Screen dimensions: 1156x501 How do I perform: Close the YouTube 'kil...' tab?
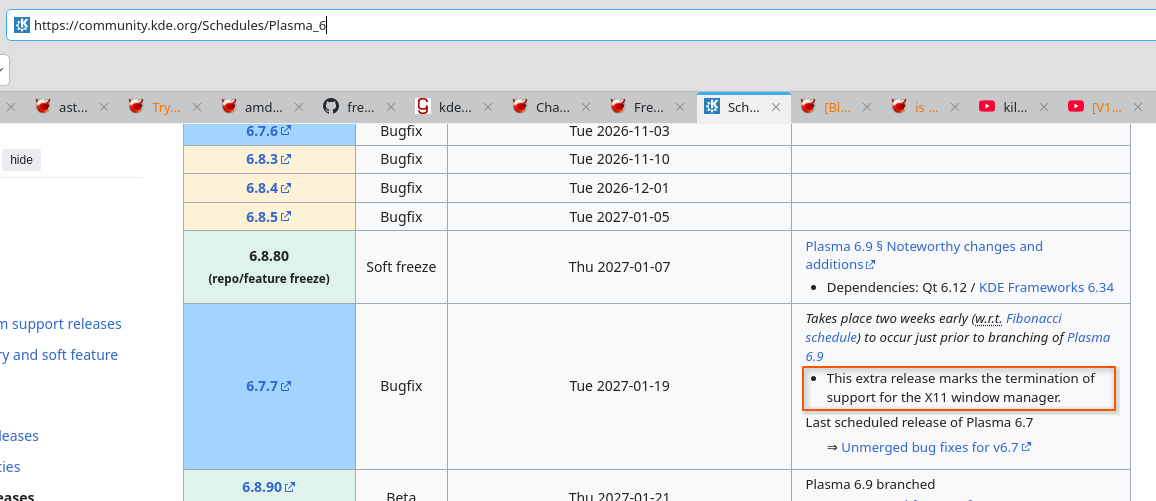(1044, 107)
